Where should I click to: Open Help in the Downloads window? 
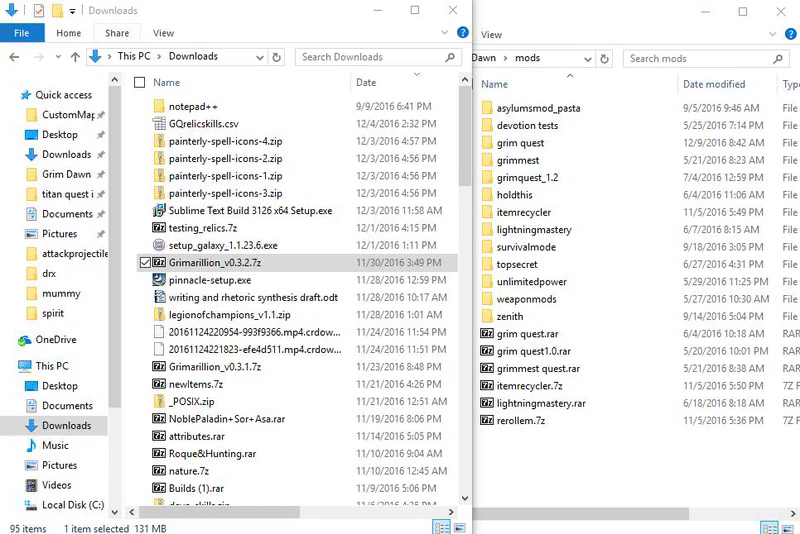(463, 33)
